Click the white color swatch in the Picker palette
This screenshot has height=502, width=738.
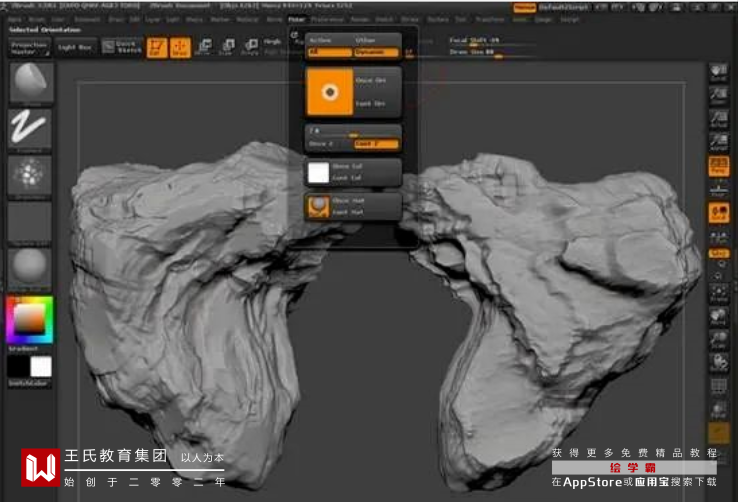coord(318,172)
